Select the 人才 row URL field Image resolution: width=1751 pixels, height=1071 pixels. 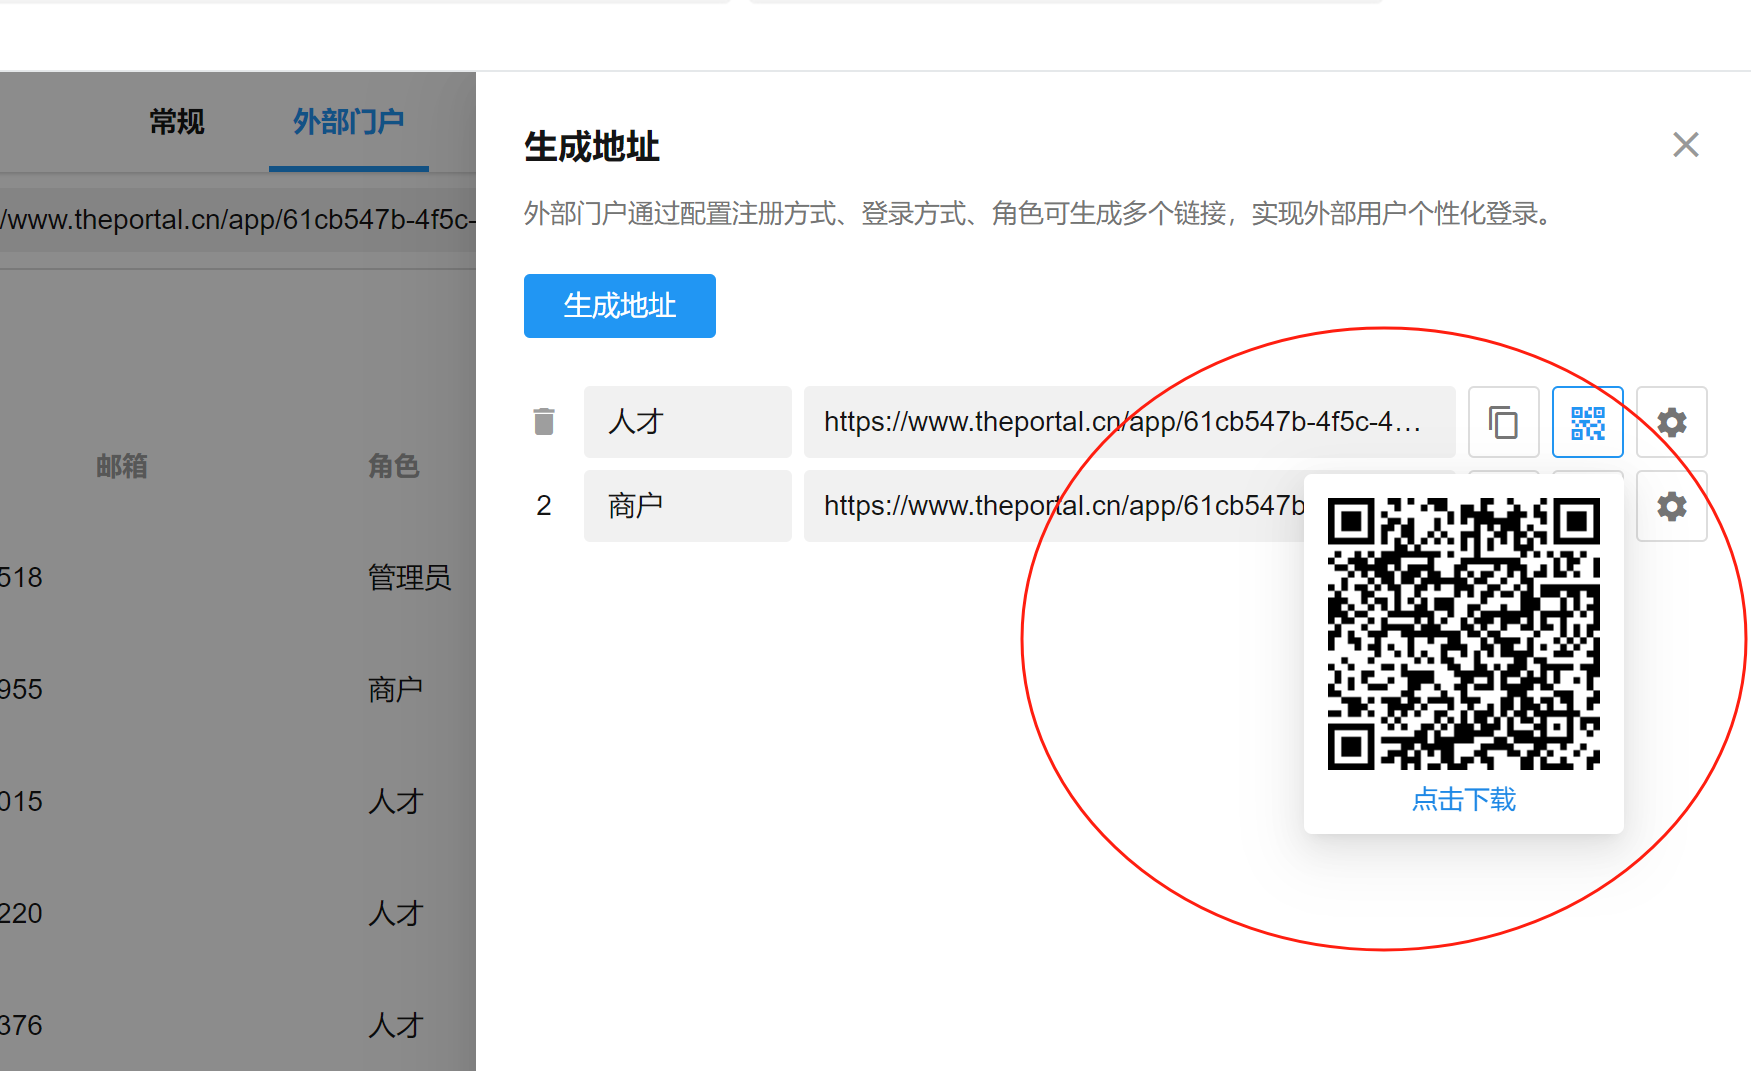coord(1130,422)
